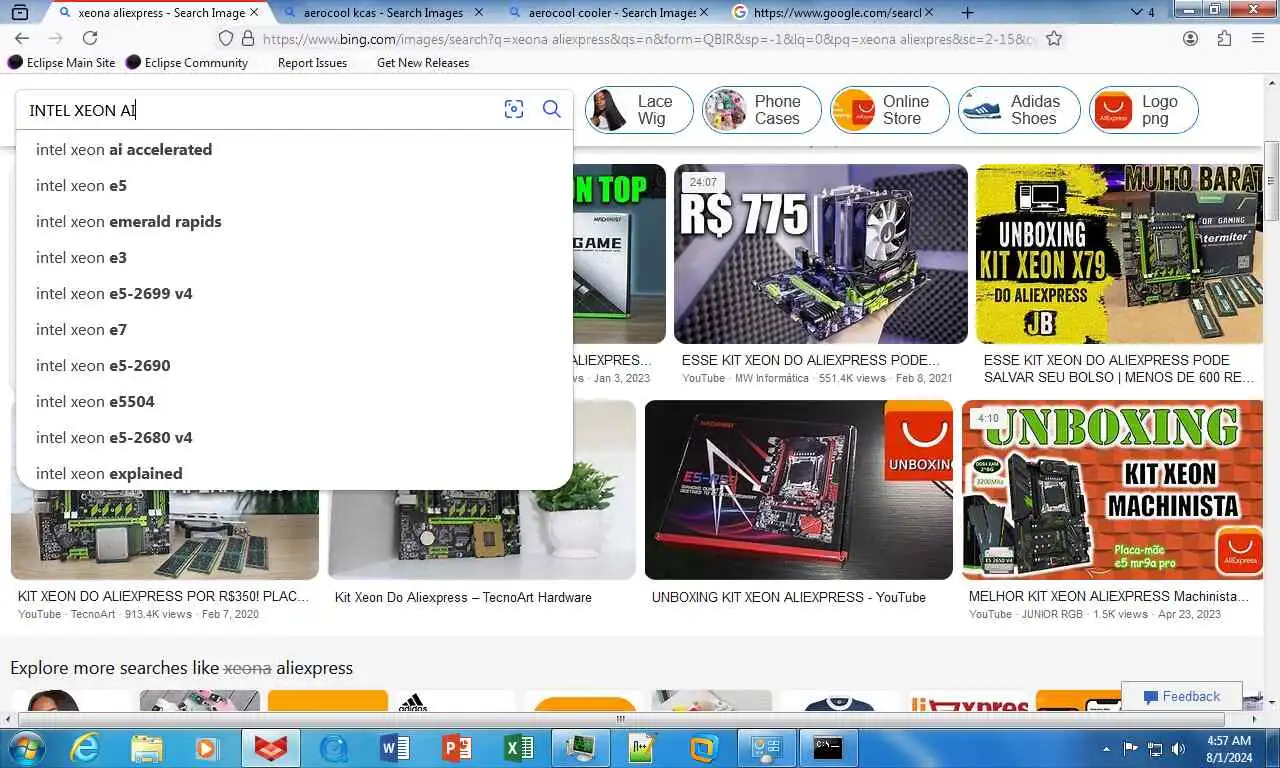Screen dimensions: 1280x768
Task: Open the command prompt taskbar icon
Action: click(x=828, y=748)
